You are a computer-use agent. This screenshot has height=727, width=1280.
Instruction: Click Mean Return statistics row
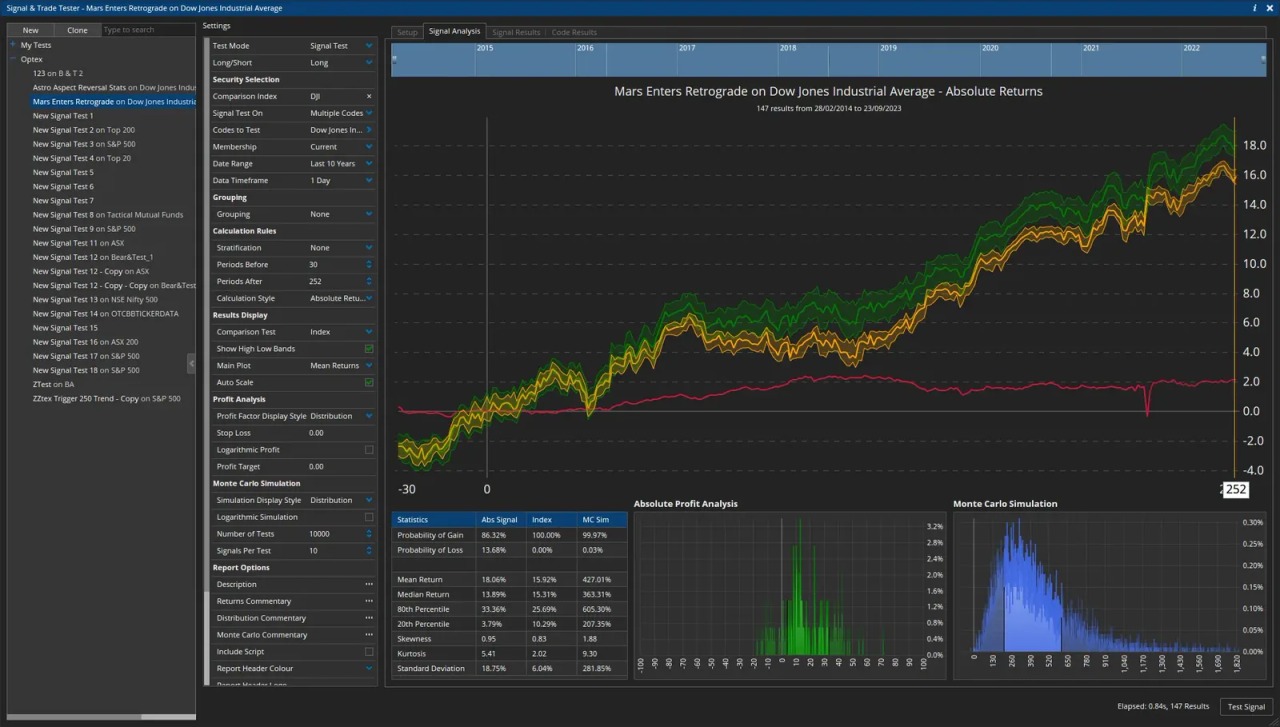pos(510,579)
